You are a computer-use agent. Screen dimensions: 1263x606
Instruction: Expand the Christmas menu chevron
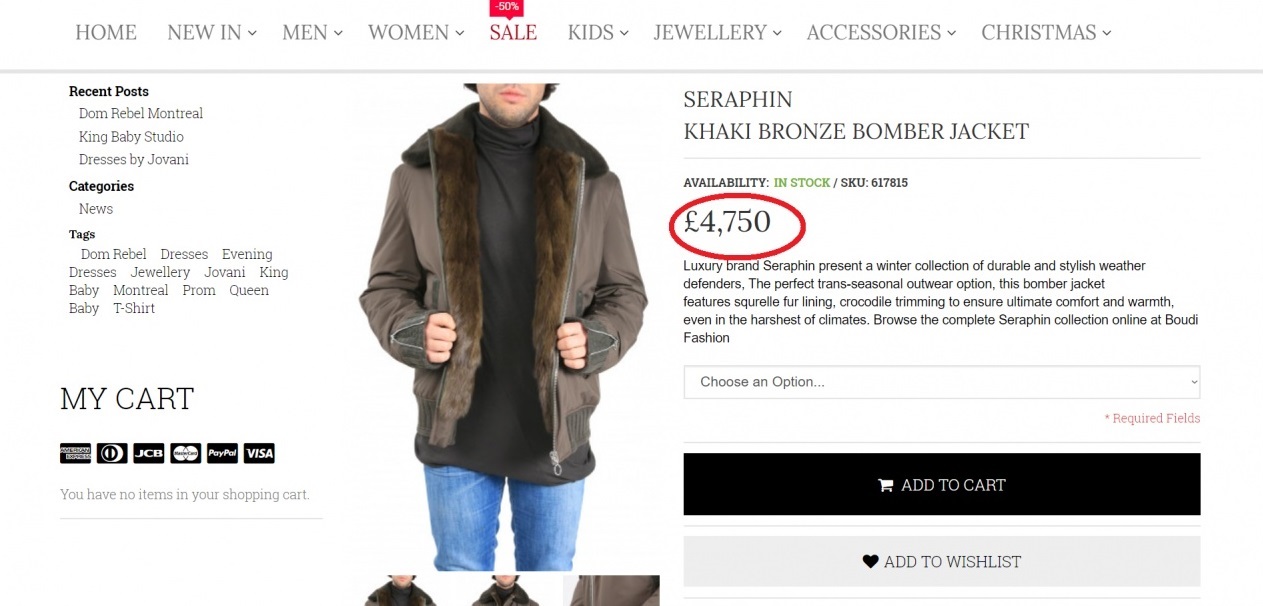click(1107, 33)
